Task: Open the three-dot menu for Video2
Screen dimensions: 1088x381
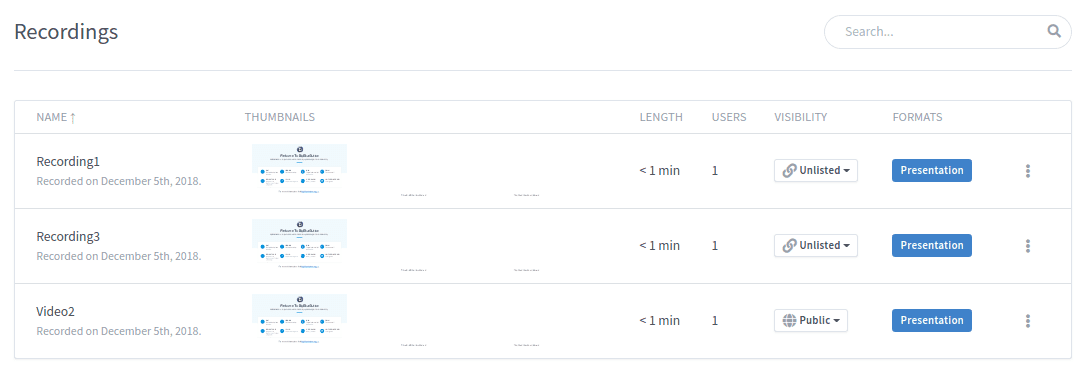Action: [x=1028, y=321]
